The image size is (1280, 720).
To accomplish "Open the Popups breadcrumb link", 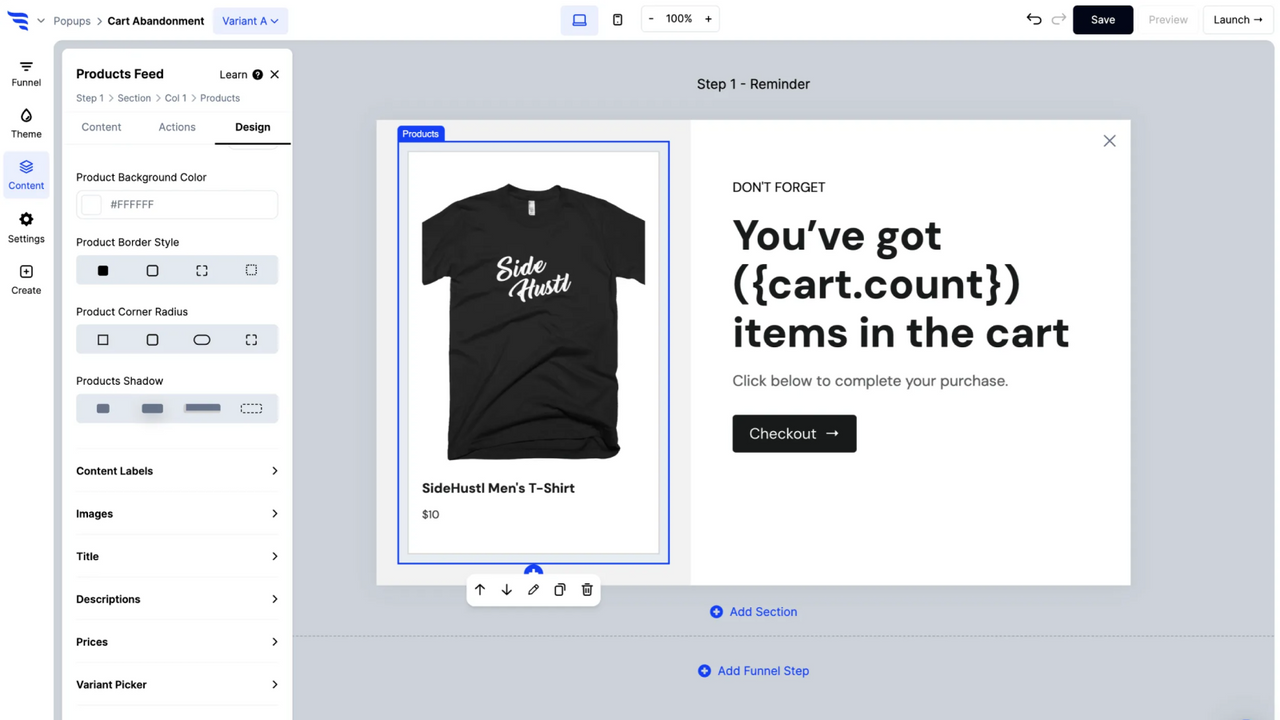I will click(x=71, y=20).
